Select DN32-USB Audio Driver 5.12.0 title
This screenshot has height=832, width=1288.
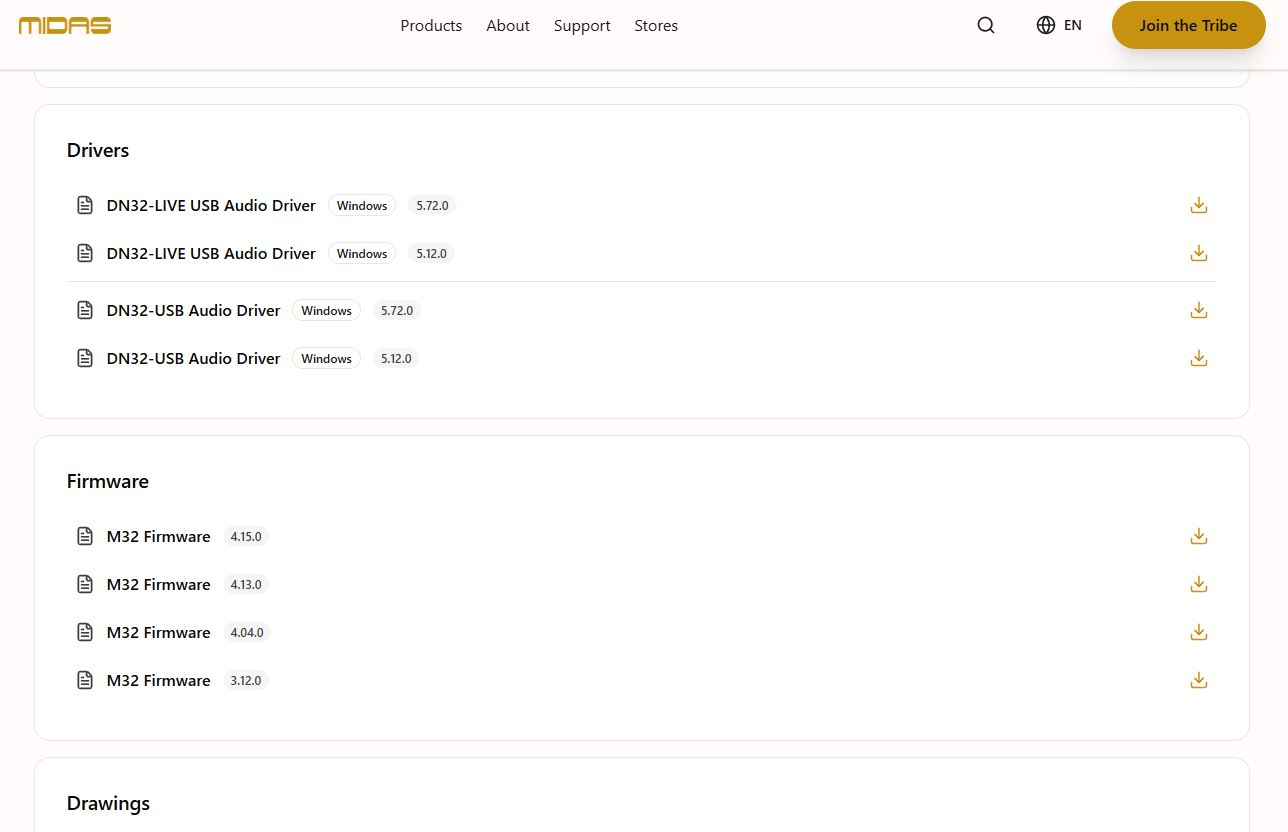(194, 358)
